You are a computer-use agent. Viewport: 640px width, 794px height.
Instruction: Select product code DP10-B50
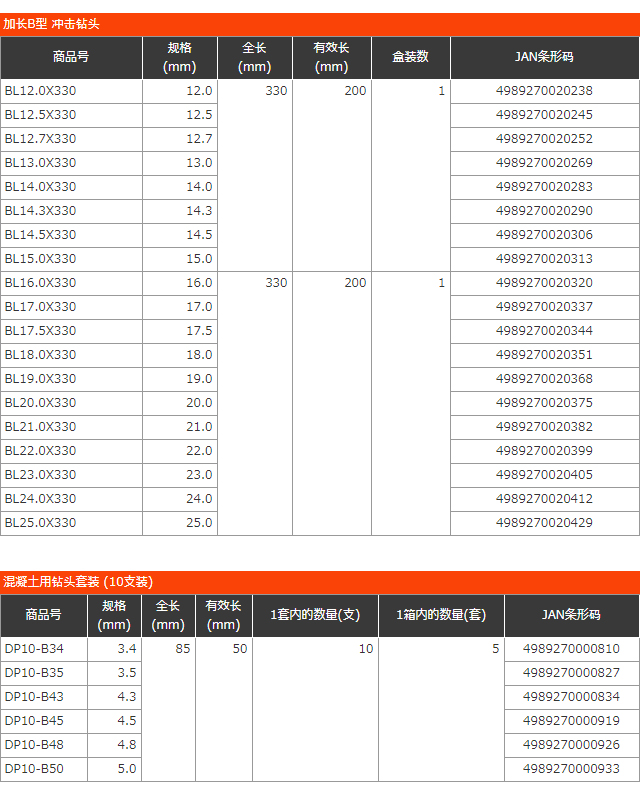click(x=34, y=769)
